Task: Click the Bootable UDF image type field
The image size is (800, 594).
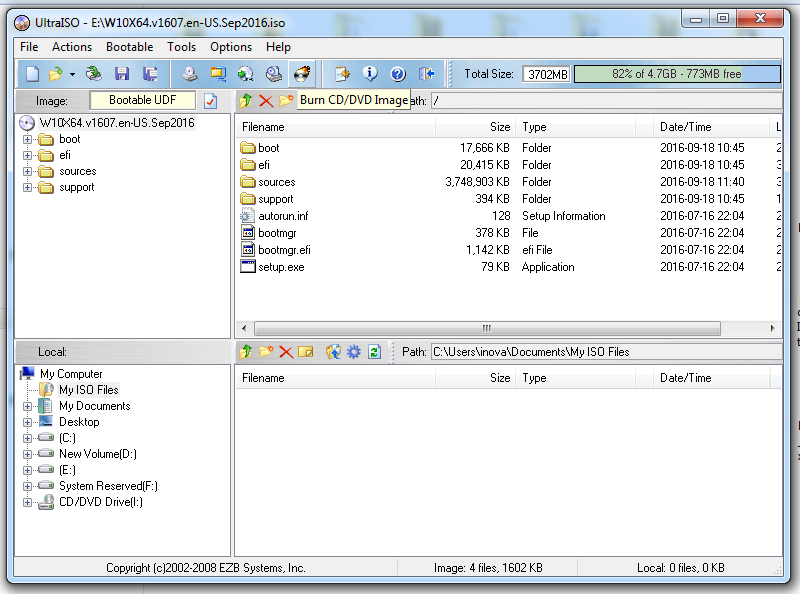Action: [142, 100]
